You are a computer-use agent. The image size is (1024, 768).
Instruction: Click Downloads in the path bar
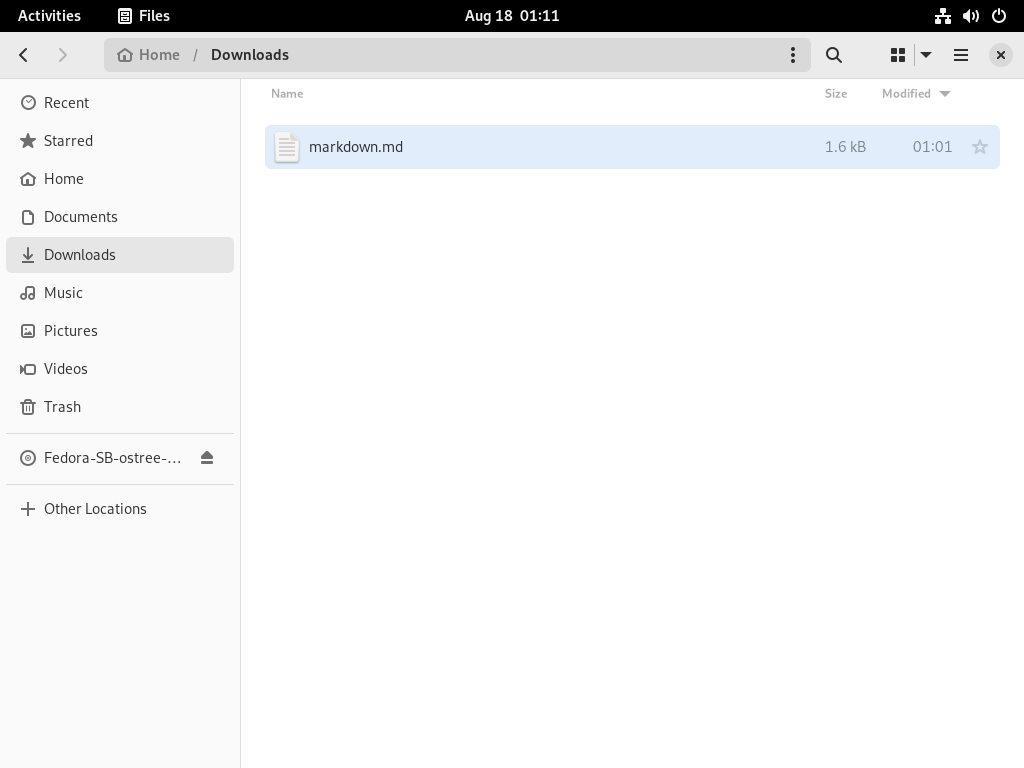[x=249, y=55]
